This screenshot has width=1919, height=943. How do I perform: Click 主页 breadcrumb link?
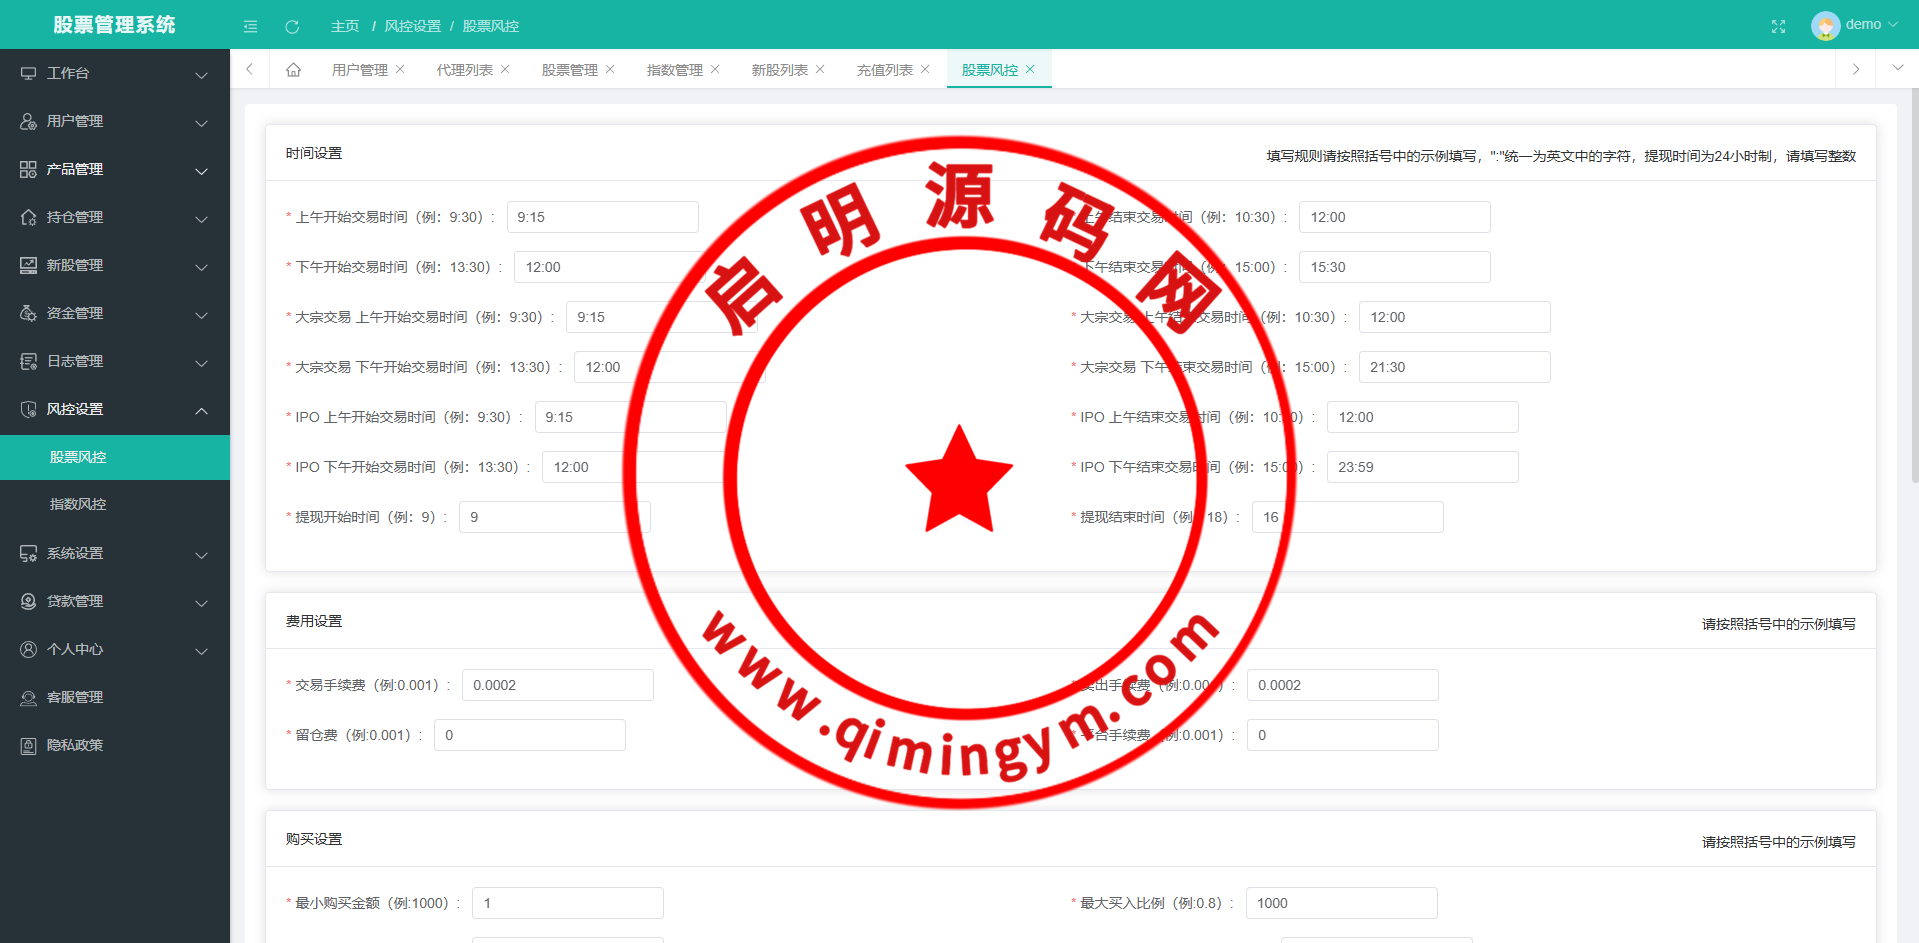coord(344,26)
